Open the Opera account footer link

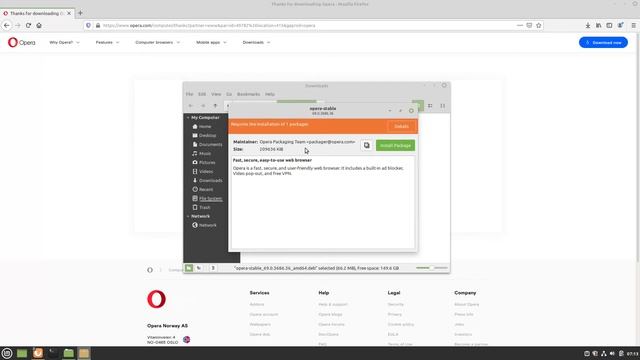click(x=264, y=314)
